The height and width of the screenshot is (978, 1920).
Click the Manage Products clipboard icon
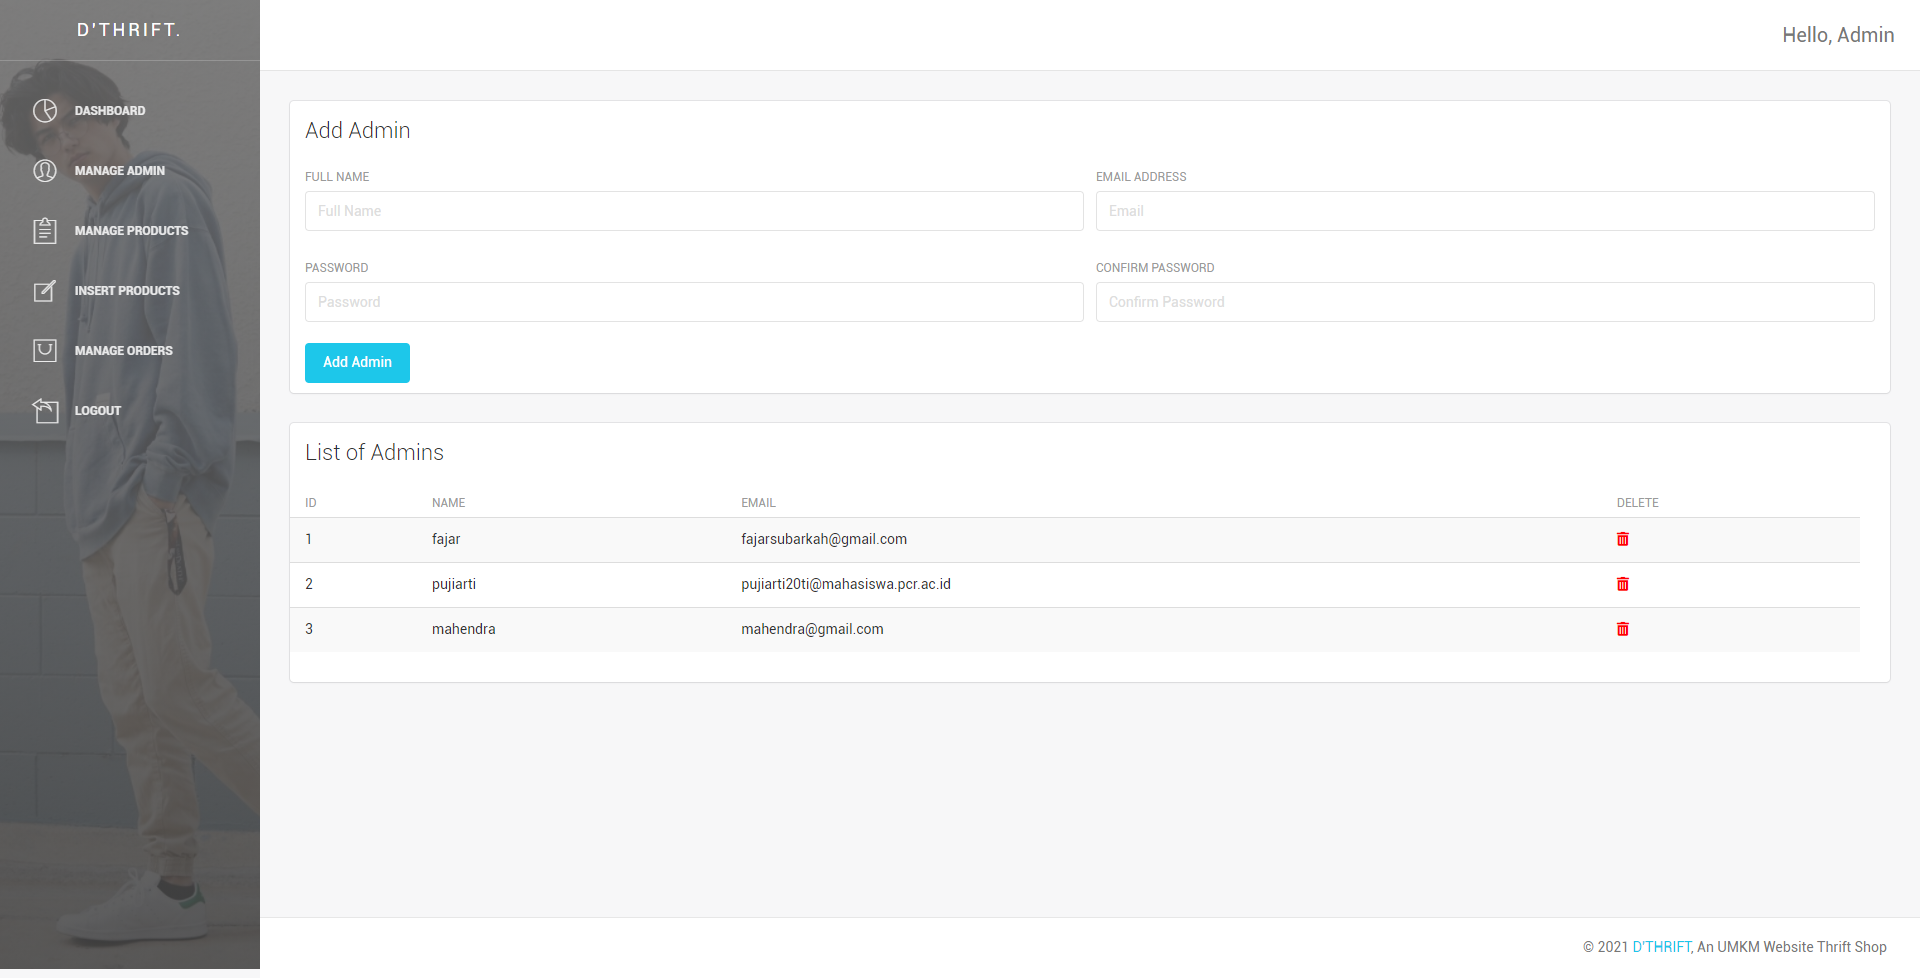point(45,230)
